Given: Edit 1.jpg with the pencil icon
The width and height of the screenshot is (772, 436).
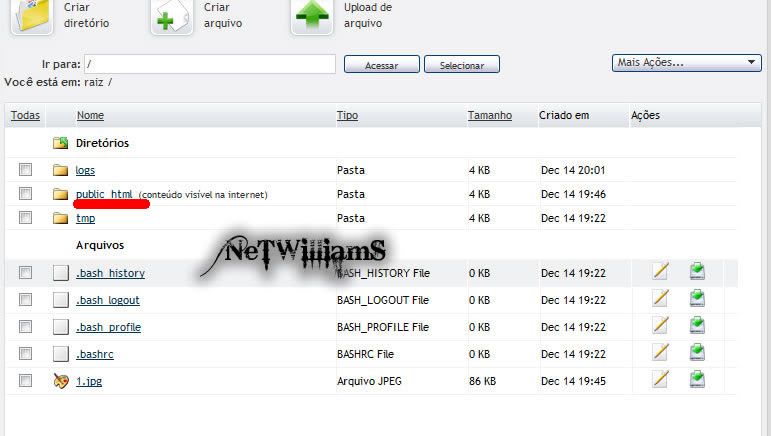Looking at the screenshot, I should coord(660,379).
